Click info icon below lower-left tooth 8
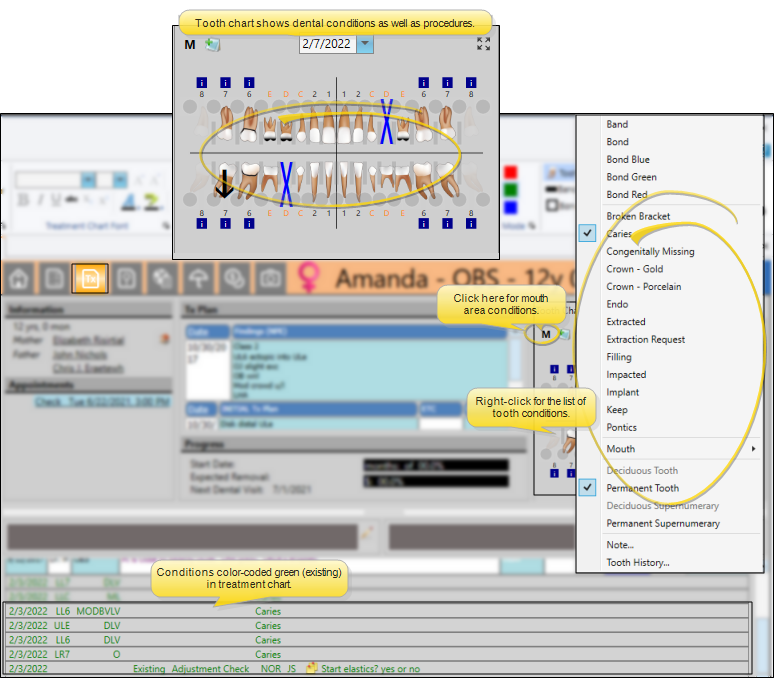Viewport: 774px width, 678px height. point(201,224)
